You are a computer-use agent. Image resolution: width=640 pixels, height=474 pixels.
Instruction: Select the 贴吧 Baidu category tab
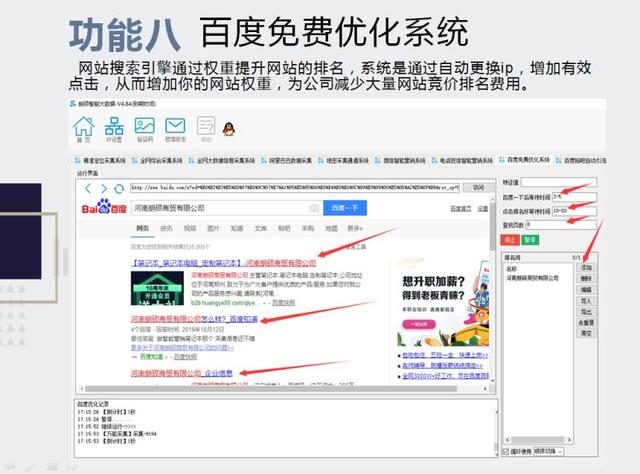pyautogui.click(x=284, y=228)
